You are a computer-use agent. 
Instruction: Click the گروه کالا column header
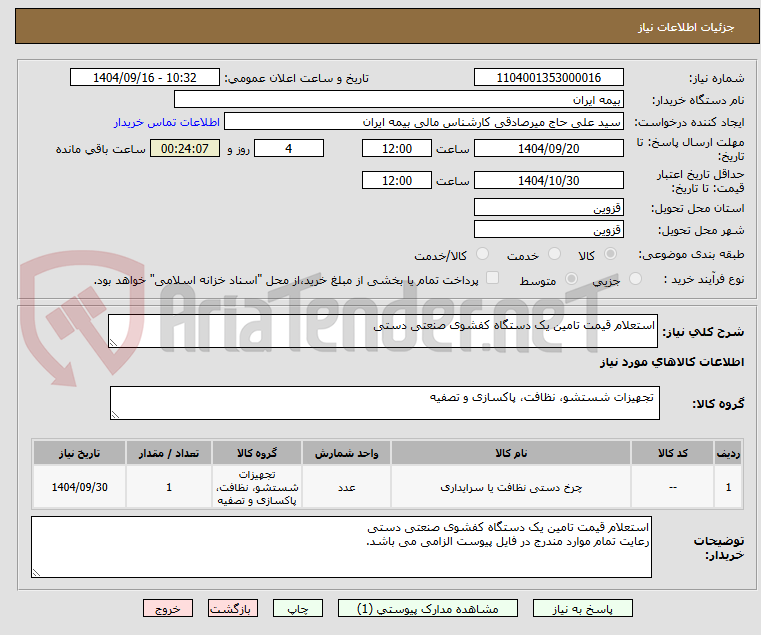[257, 453]
